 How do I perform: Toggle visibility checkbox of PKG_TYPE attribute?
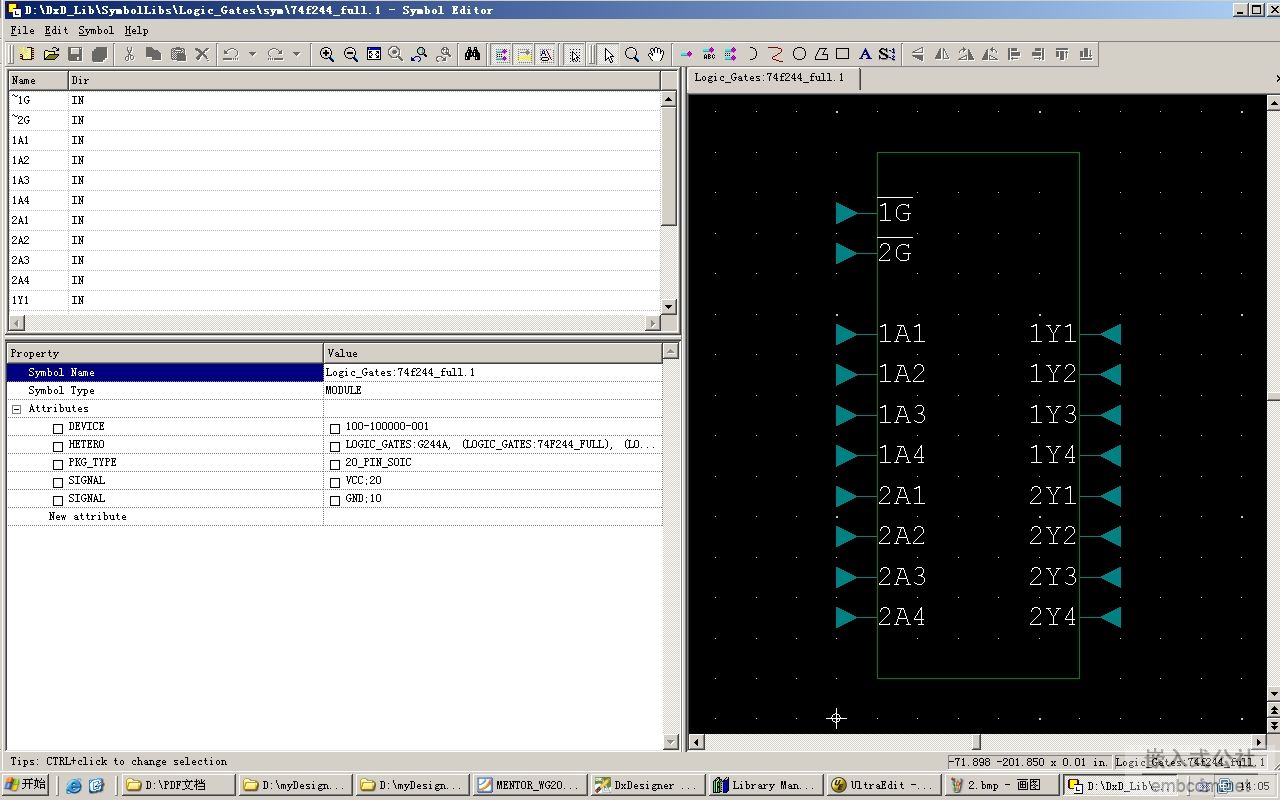[x=58, y=465]
